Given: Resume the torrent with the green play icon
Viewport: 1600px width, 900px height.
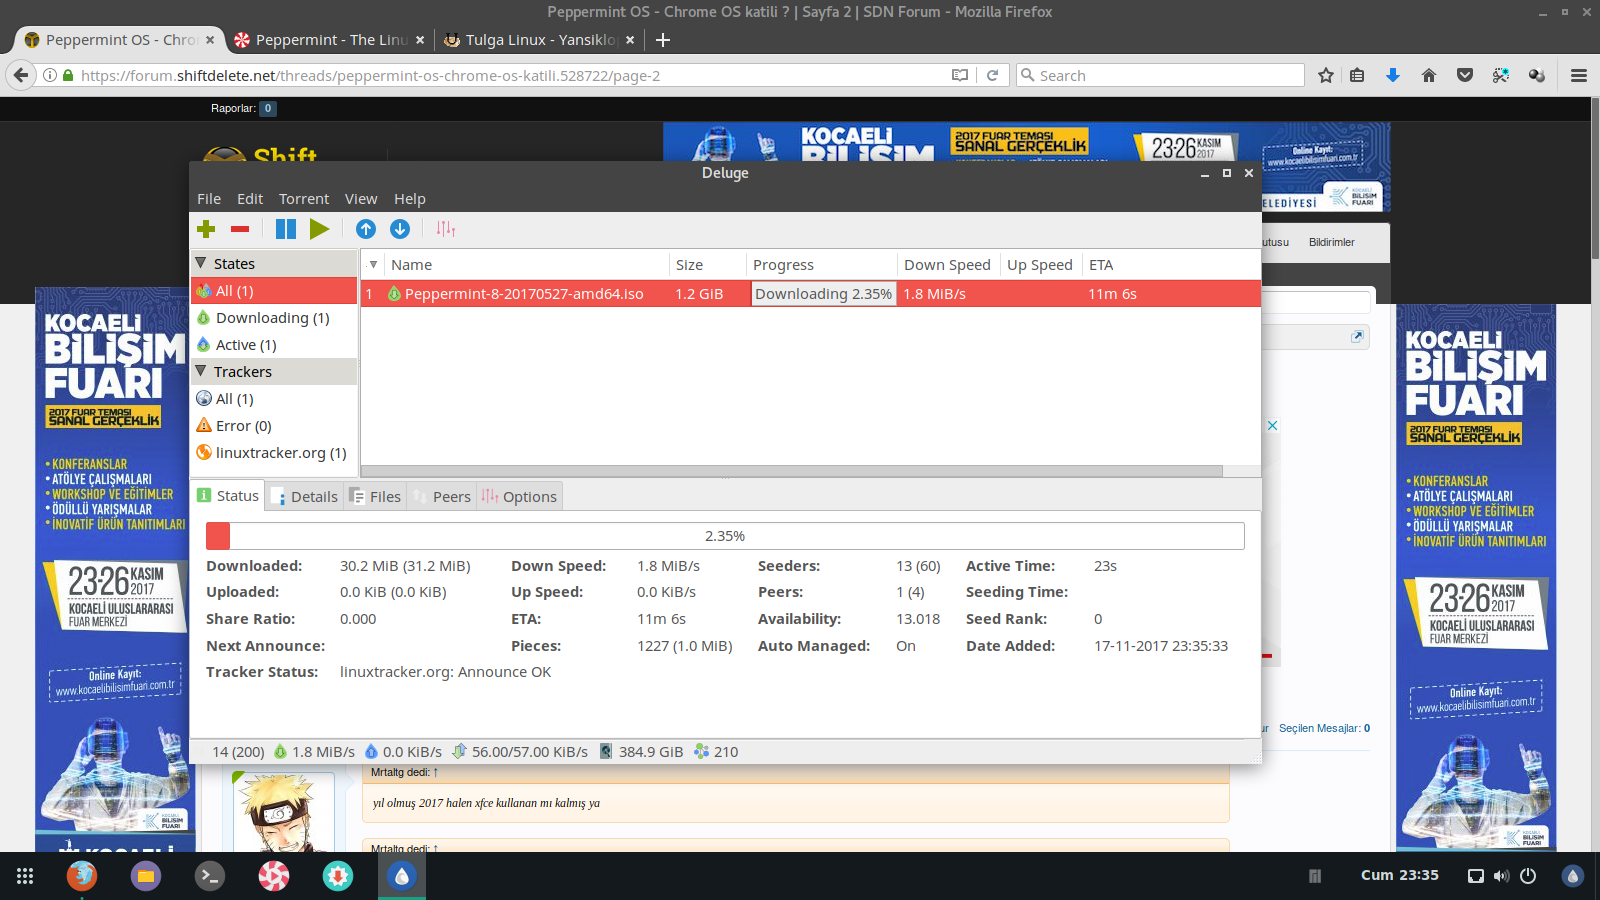Looking at the screenshot, I should [319, 229].
